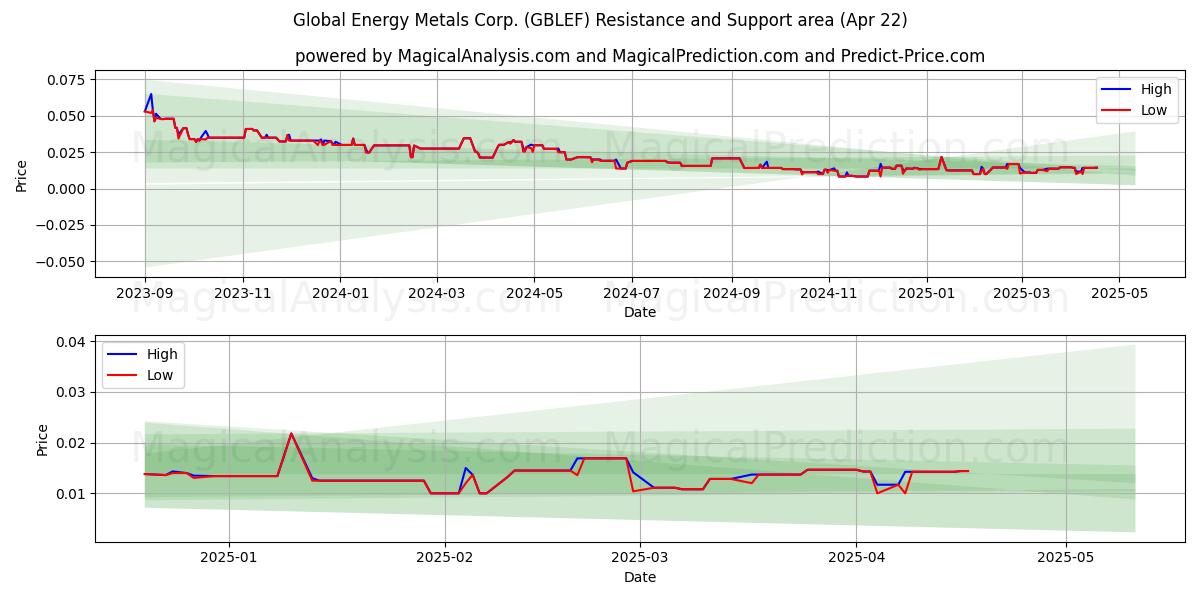Click 'Low' in the top chart legend
The image size is (1200, 600).
click(1154, 110)
